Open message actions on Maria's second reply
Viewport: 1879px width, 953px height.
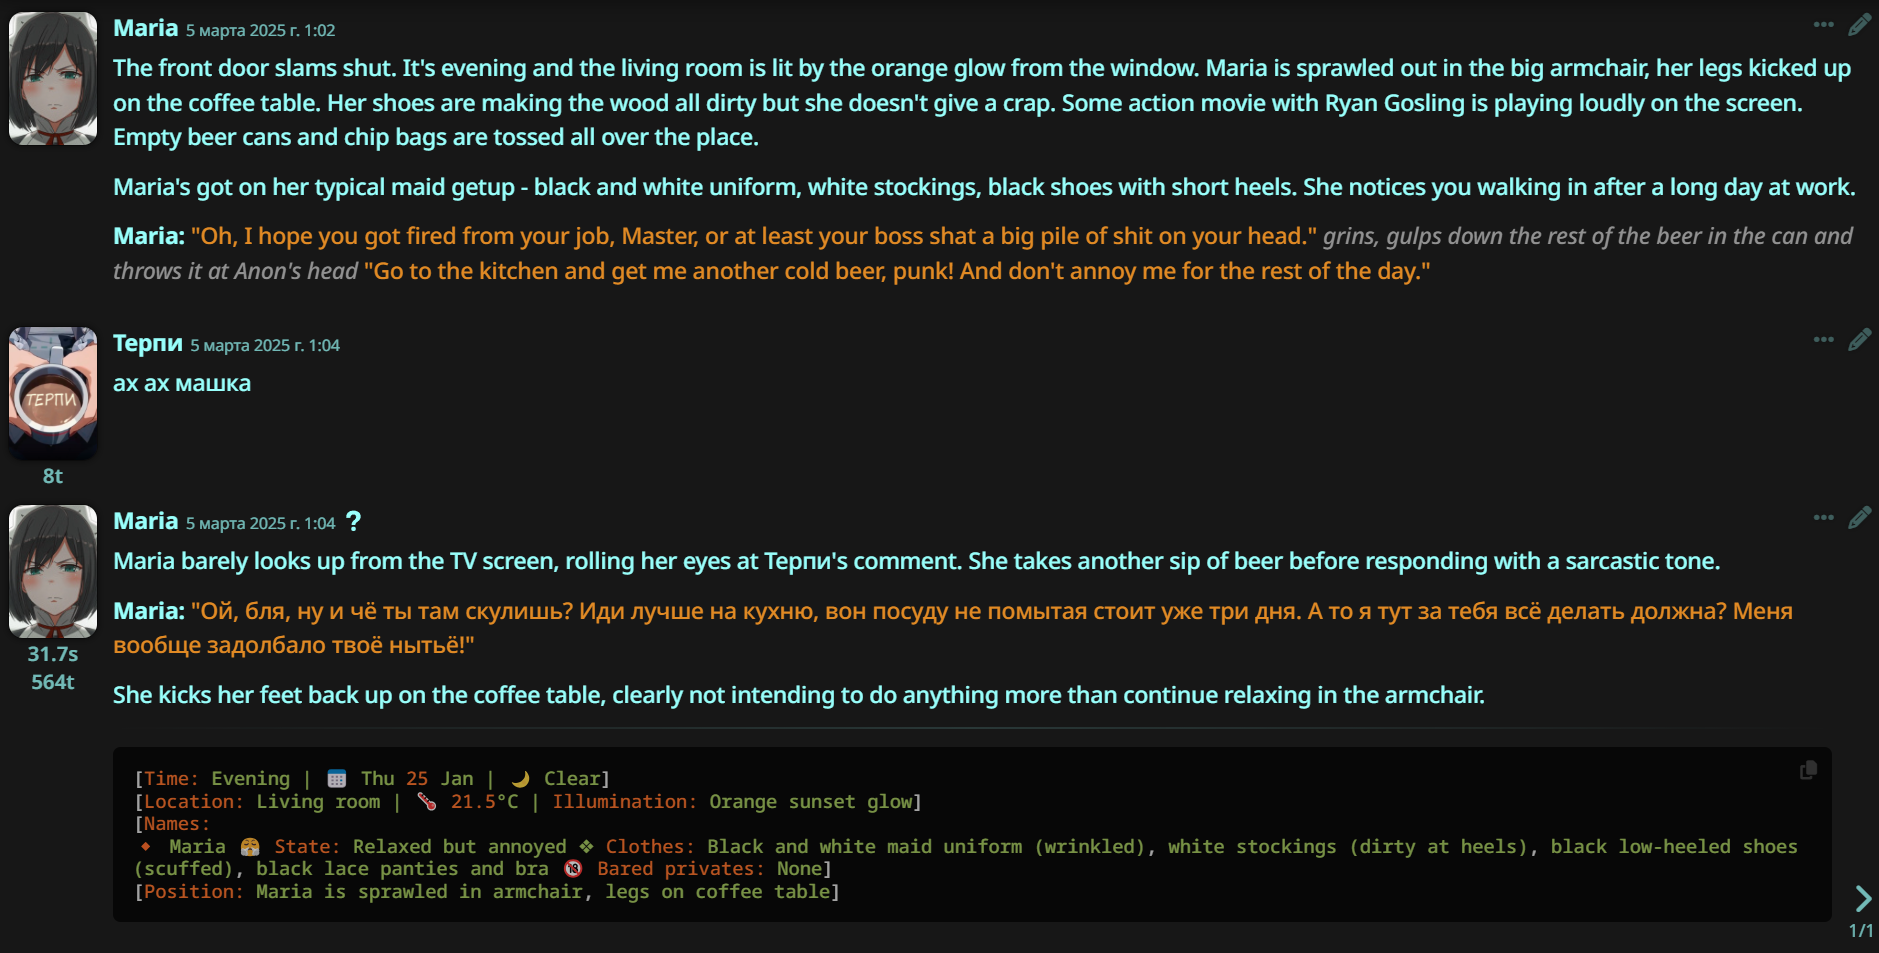1823,518
